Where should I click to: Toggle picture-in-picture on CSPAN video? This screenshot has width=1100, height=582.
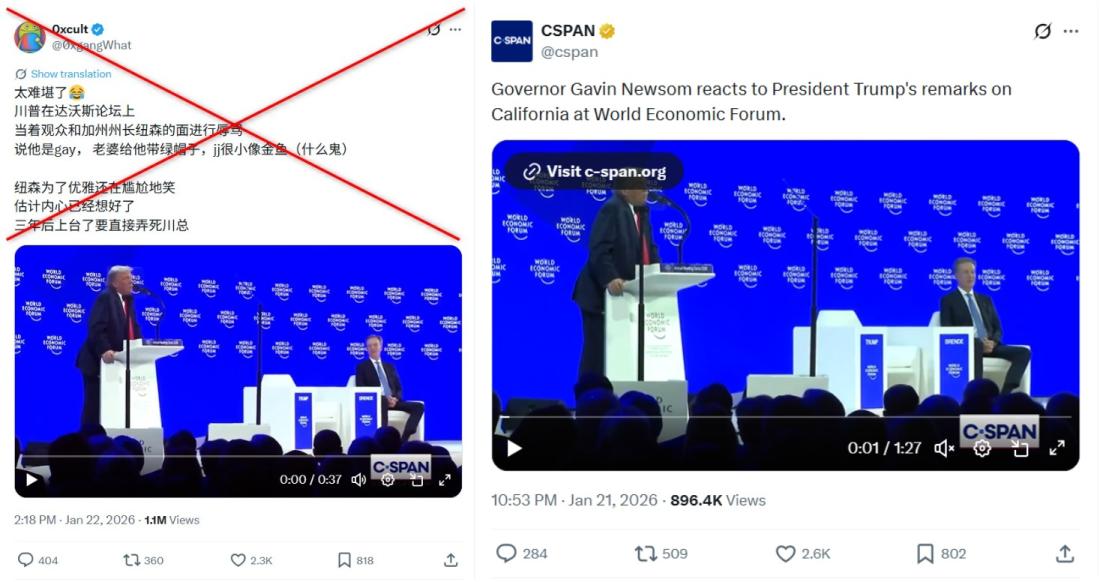1020,448
